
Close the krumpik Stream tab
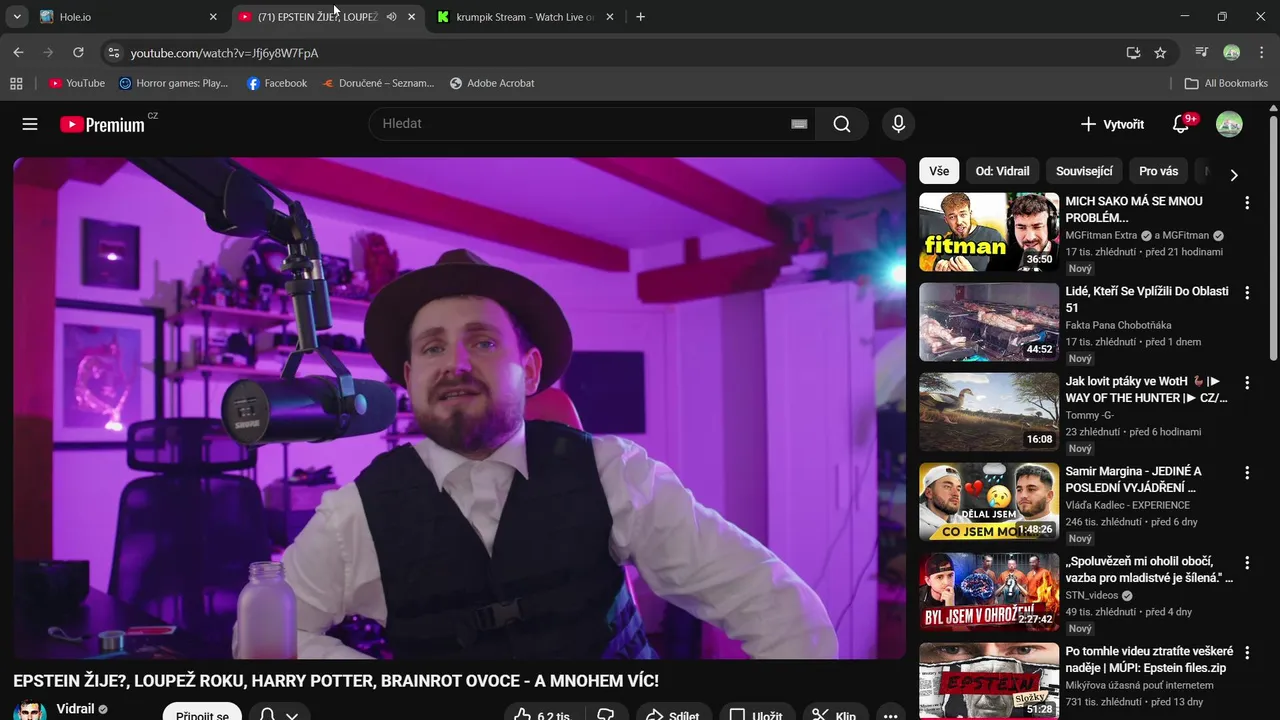(x=610, y=17)
